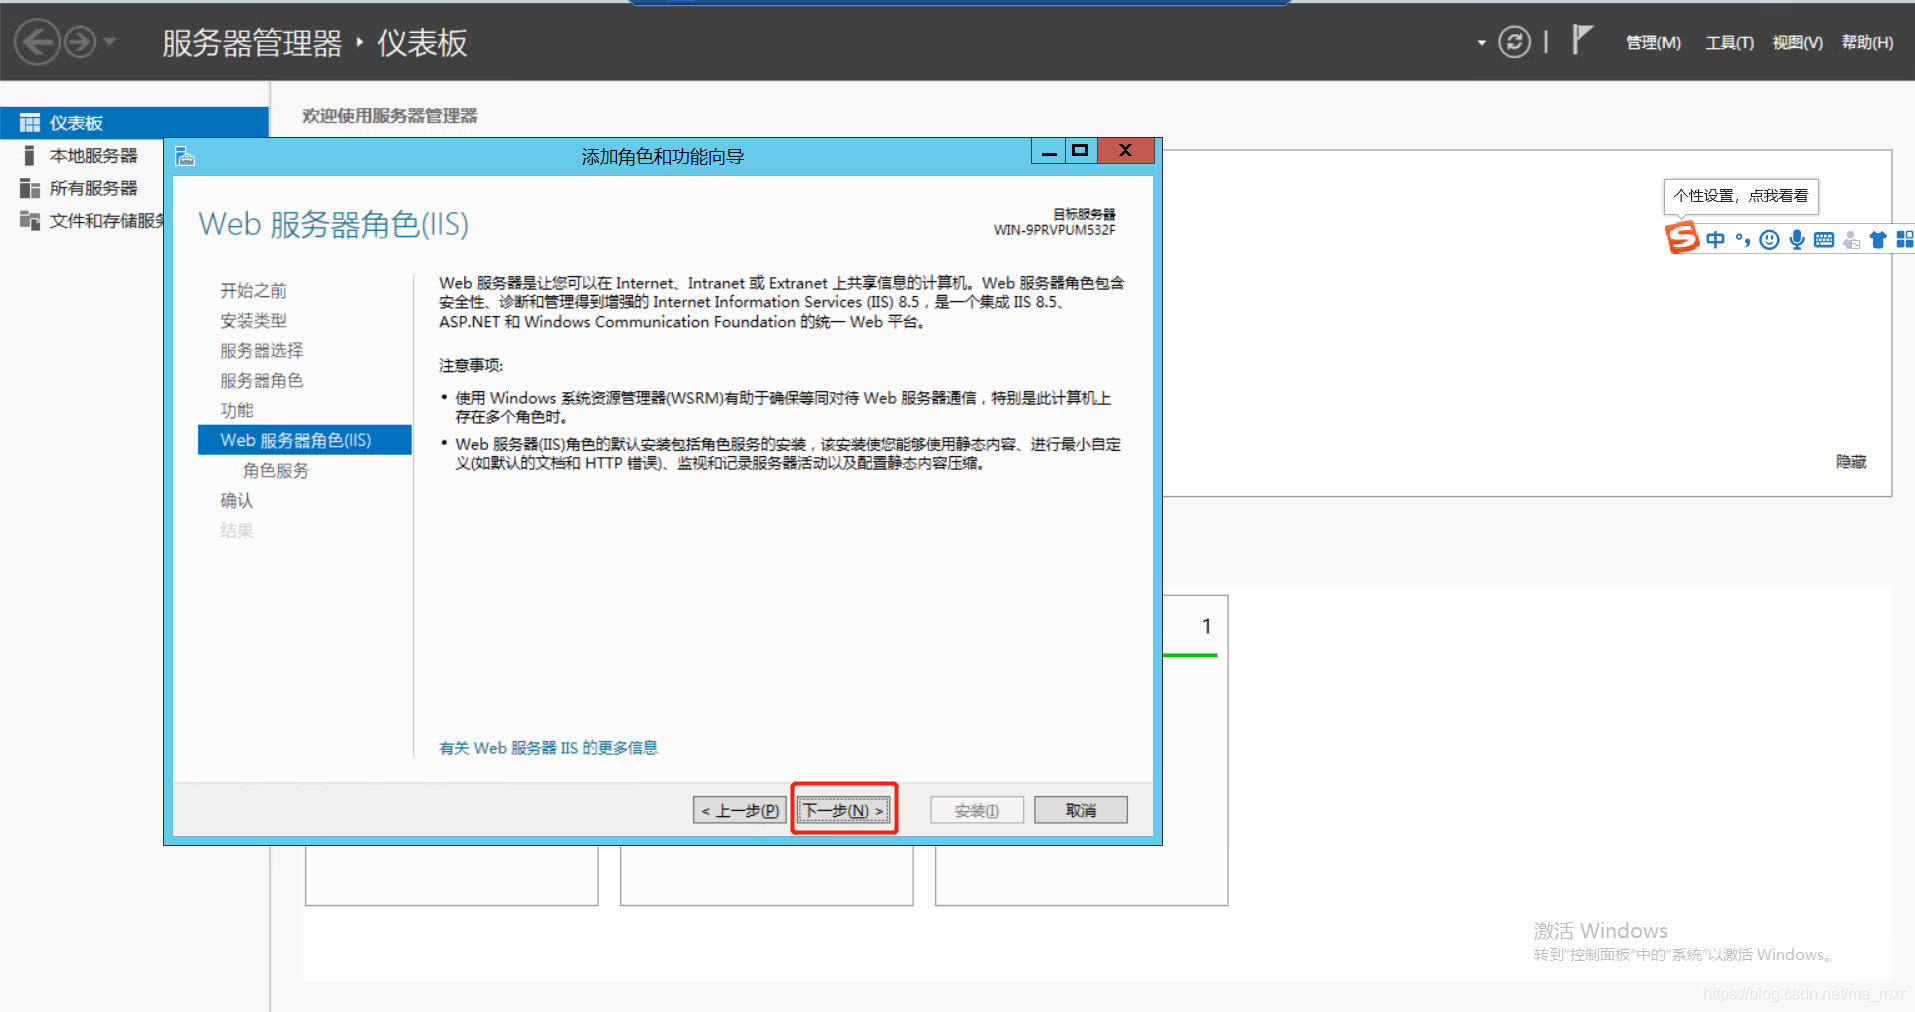Select 仪表板 in the left sidebar
Image resolution: width=1915 pixels, height=1012 pixels.
(134, 123)
